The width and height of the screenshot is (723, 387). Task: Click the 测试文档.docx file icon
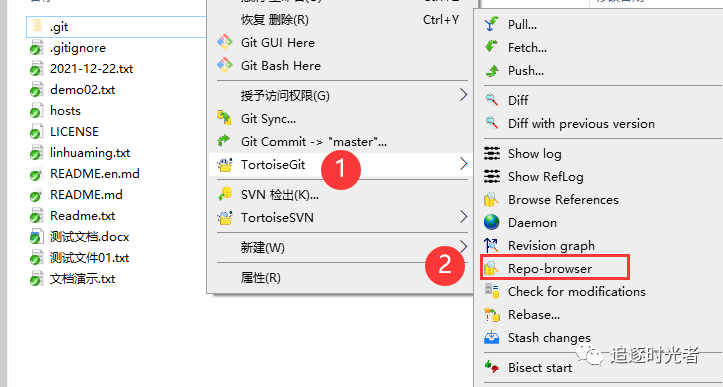coord(36,237)
